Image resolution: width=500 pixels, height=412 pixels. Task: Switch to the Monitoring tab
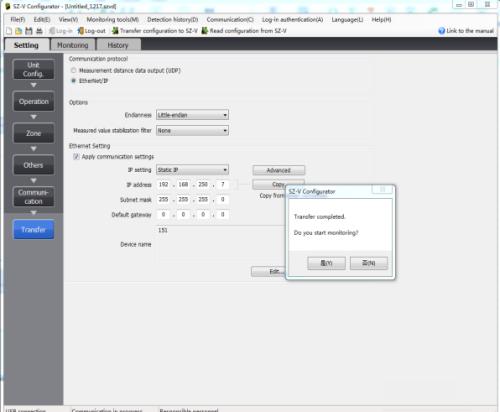(x=73, y=45)
